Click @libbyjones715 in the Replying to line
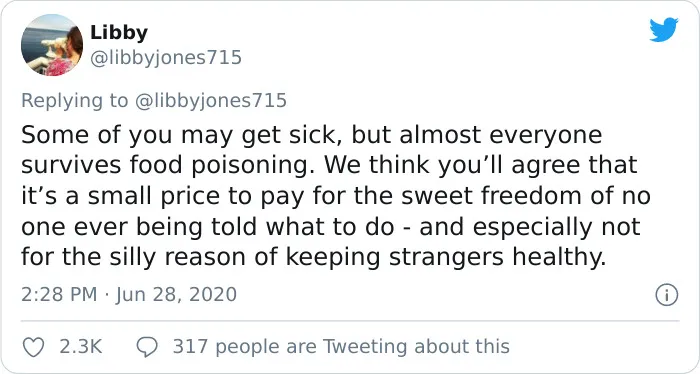Image resolution: width=700 pixels, height=374 pixels. pyautogui.click(x=210, y=100)
